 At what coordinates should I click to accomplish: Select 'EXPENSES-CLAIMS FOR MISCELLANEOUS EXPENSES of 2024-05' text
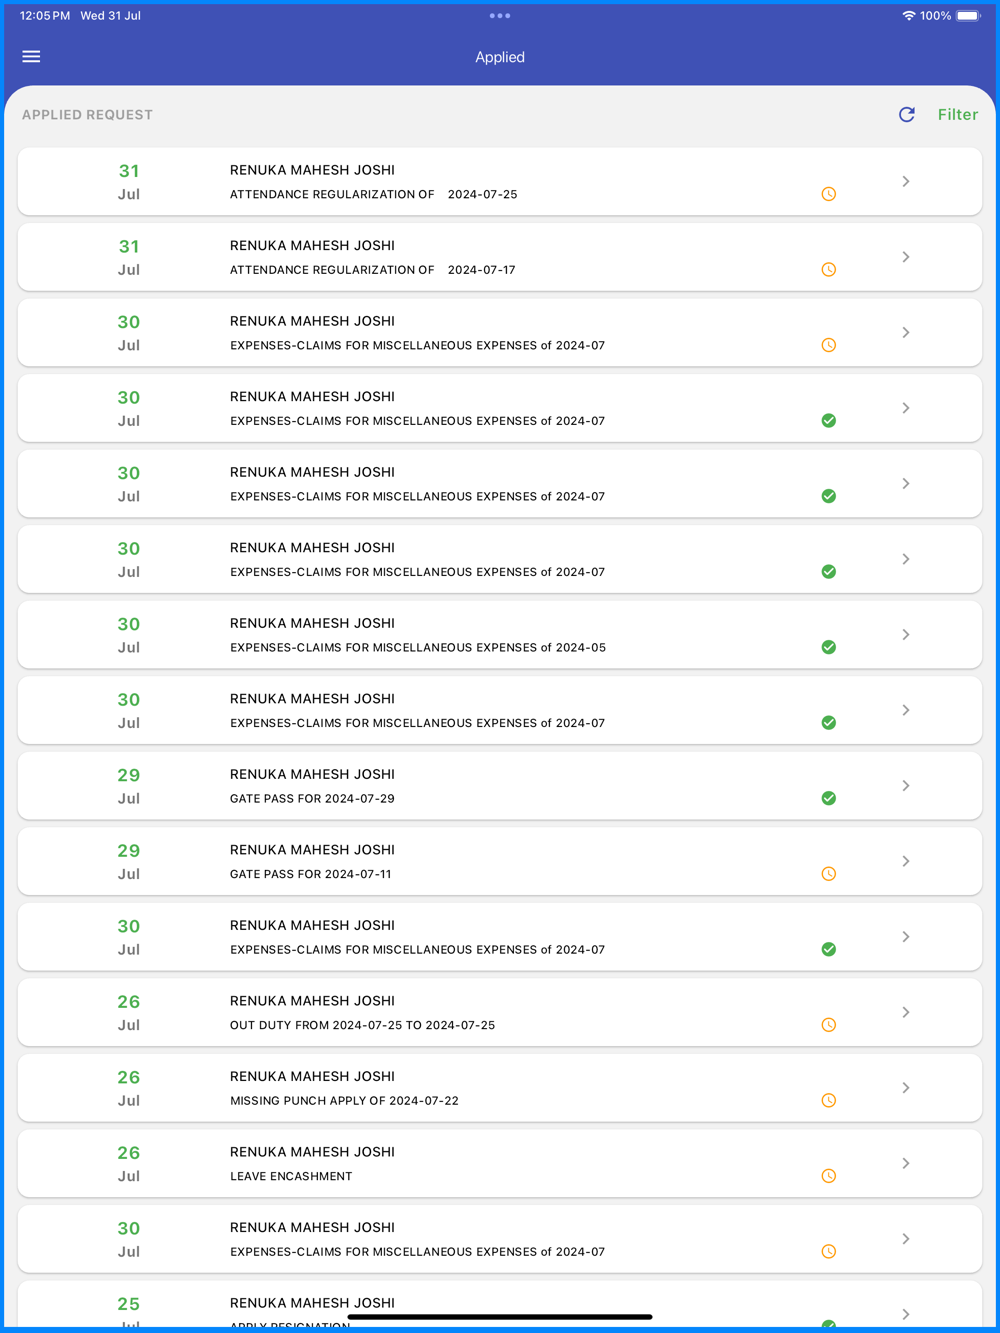point(418,647)
